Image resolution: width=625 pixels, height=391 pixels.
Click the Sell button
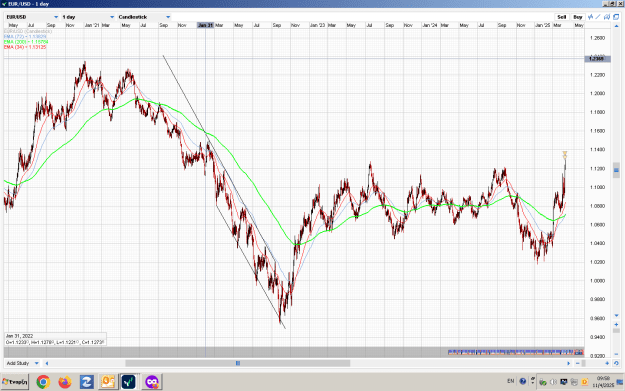click(562, 17)
